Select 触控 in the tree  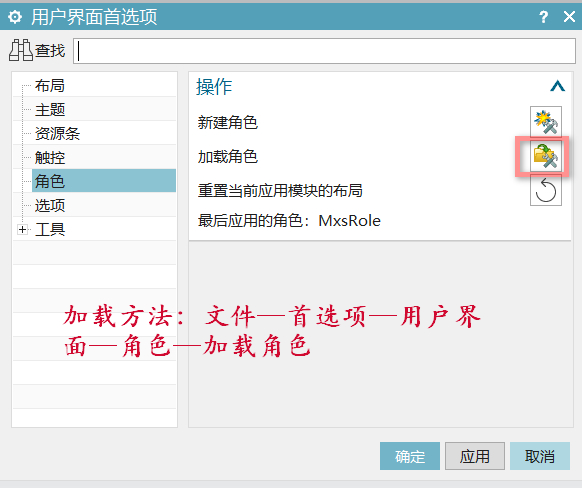coord(50,157)
